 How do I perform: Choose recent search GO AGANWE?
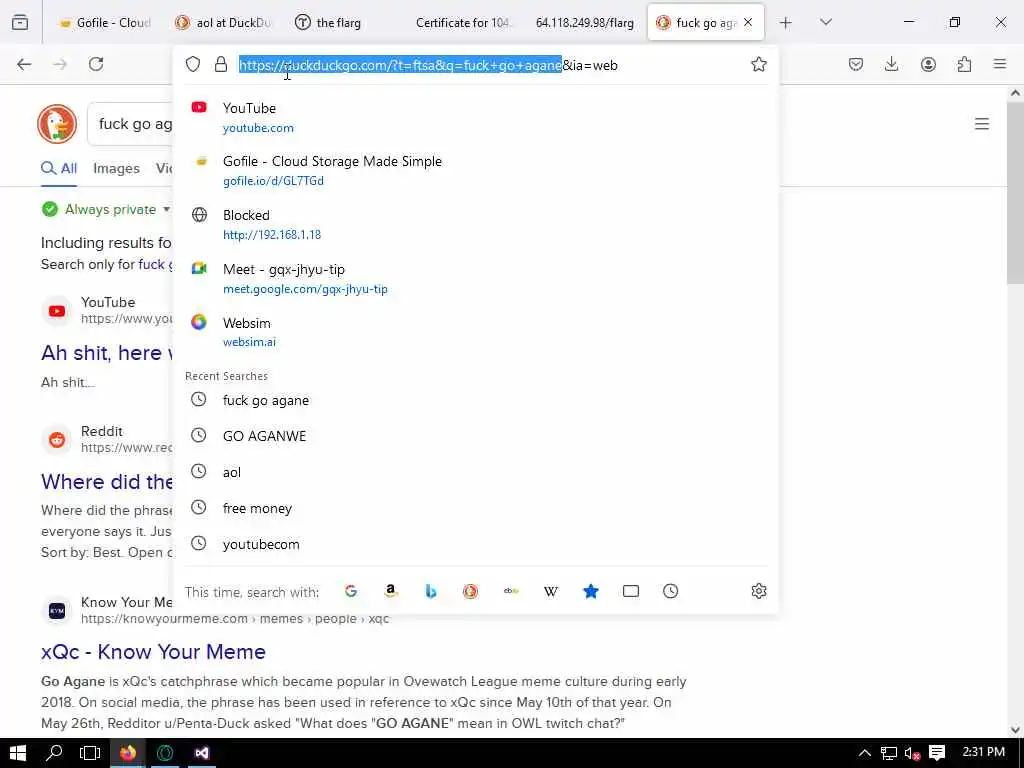point(477,436)
